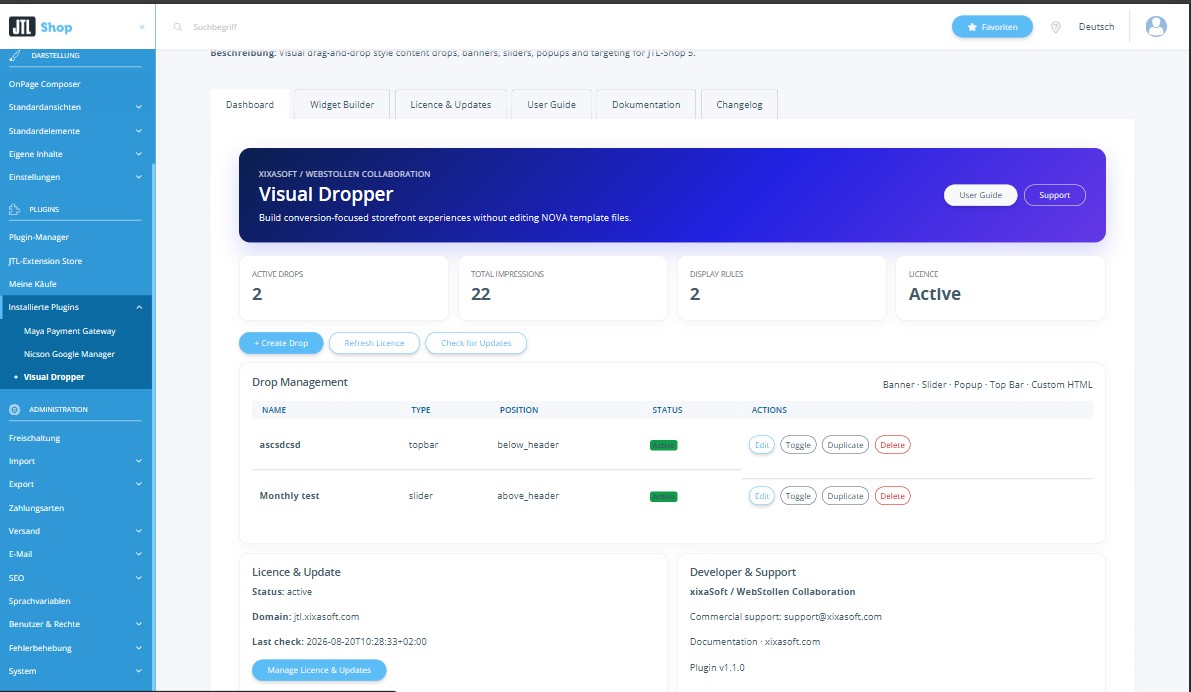The image size is (1191, 692).
Task: Expand Standardelemente menu
Action: 75,131
